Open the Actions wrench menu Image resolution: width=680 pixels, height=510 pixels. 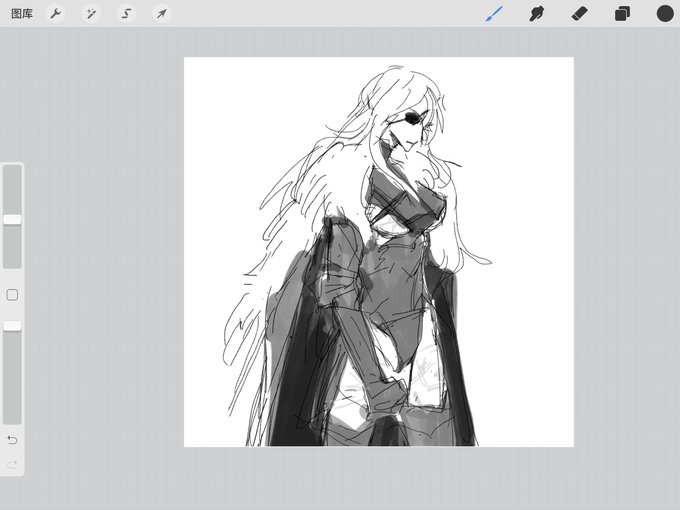tap(56, 14)
